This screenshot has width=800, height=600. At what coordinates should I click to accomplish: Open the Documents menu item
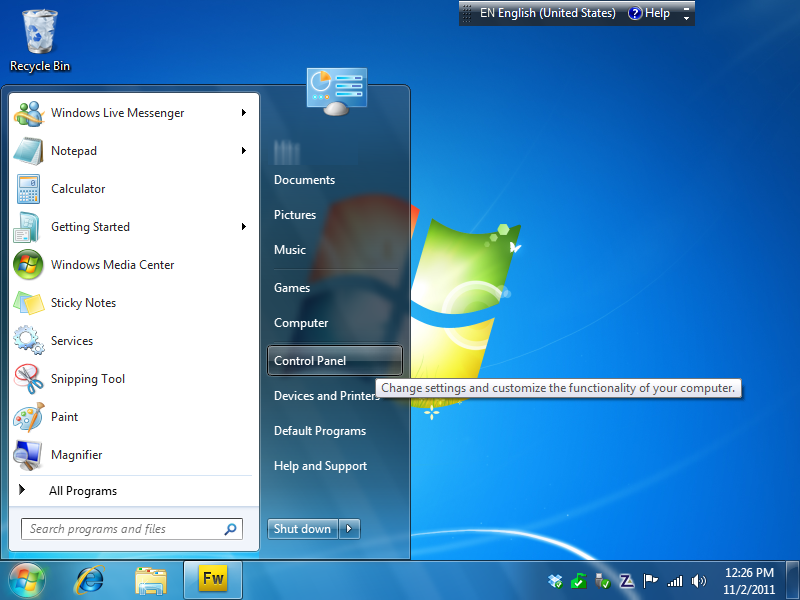(304, 180)
